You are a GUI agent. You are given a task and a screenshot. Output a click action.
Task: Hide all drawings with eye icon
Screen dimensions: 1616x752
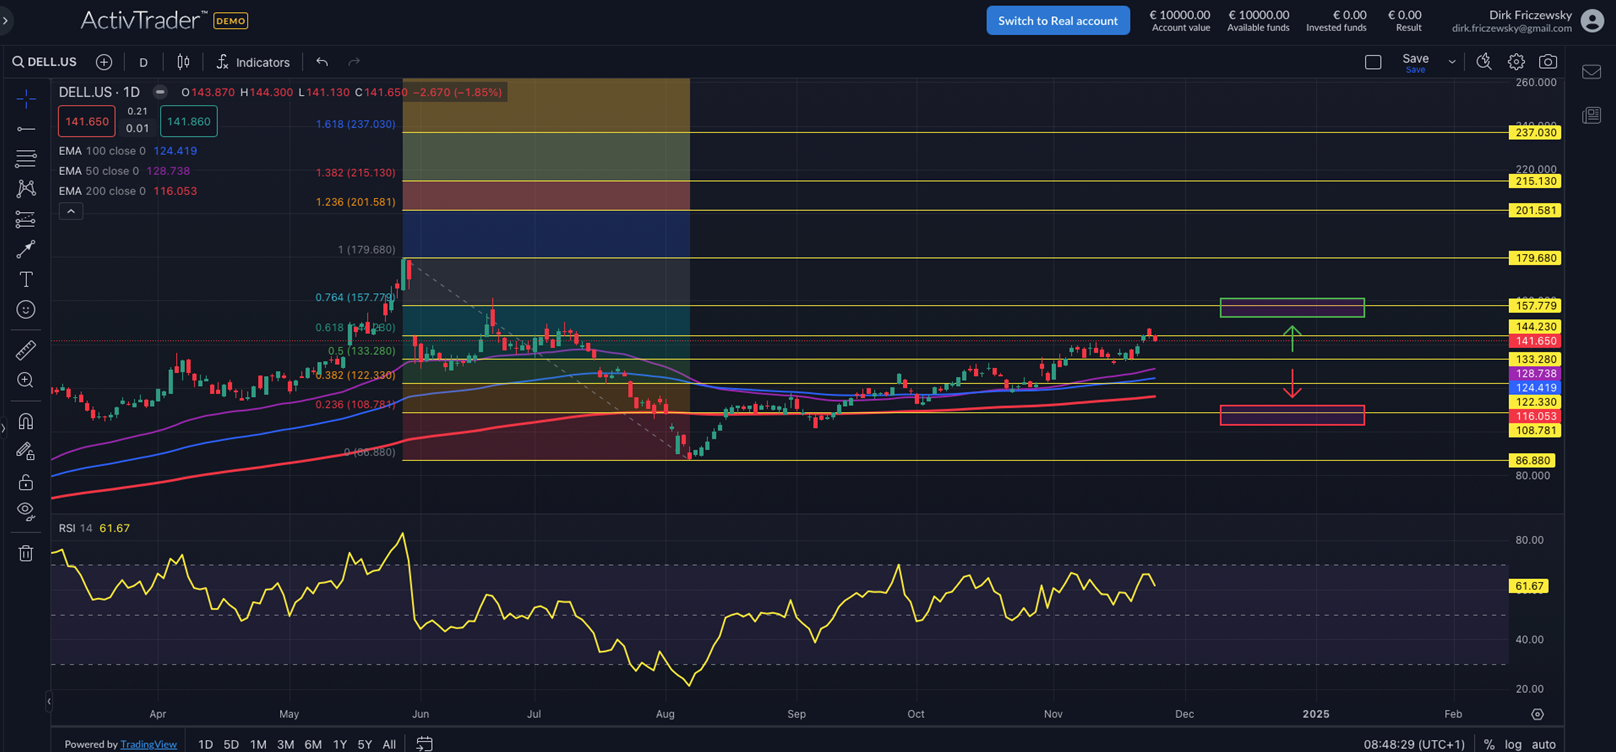[x=26, y=512]
